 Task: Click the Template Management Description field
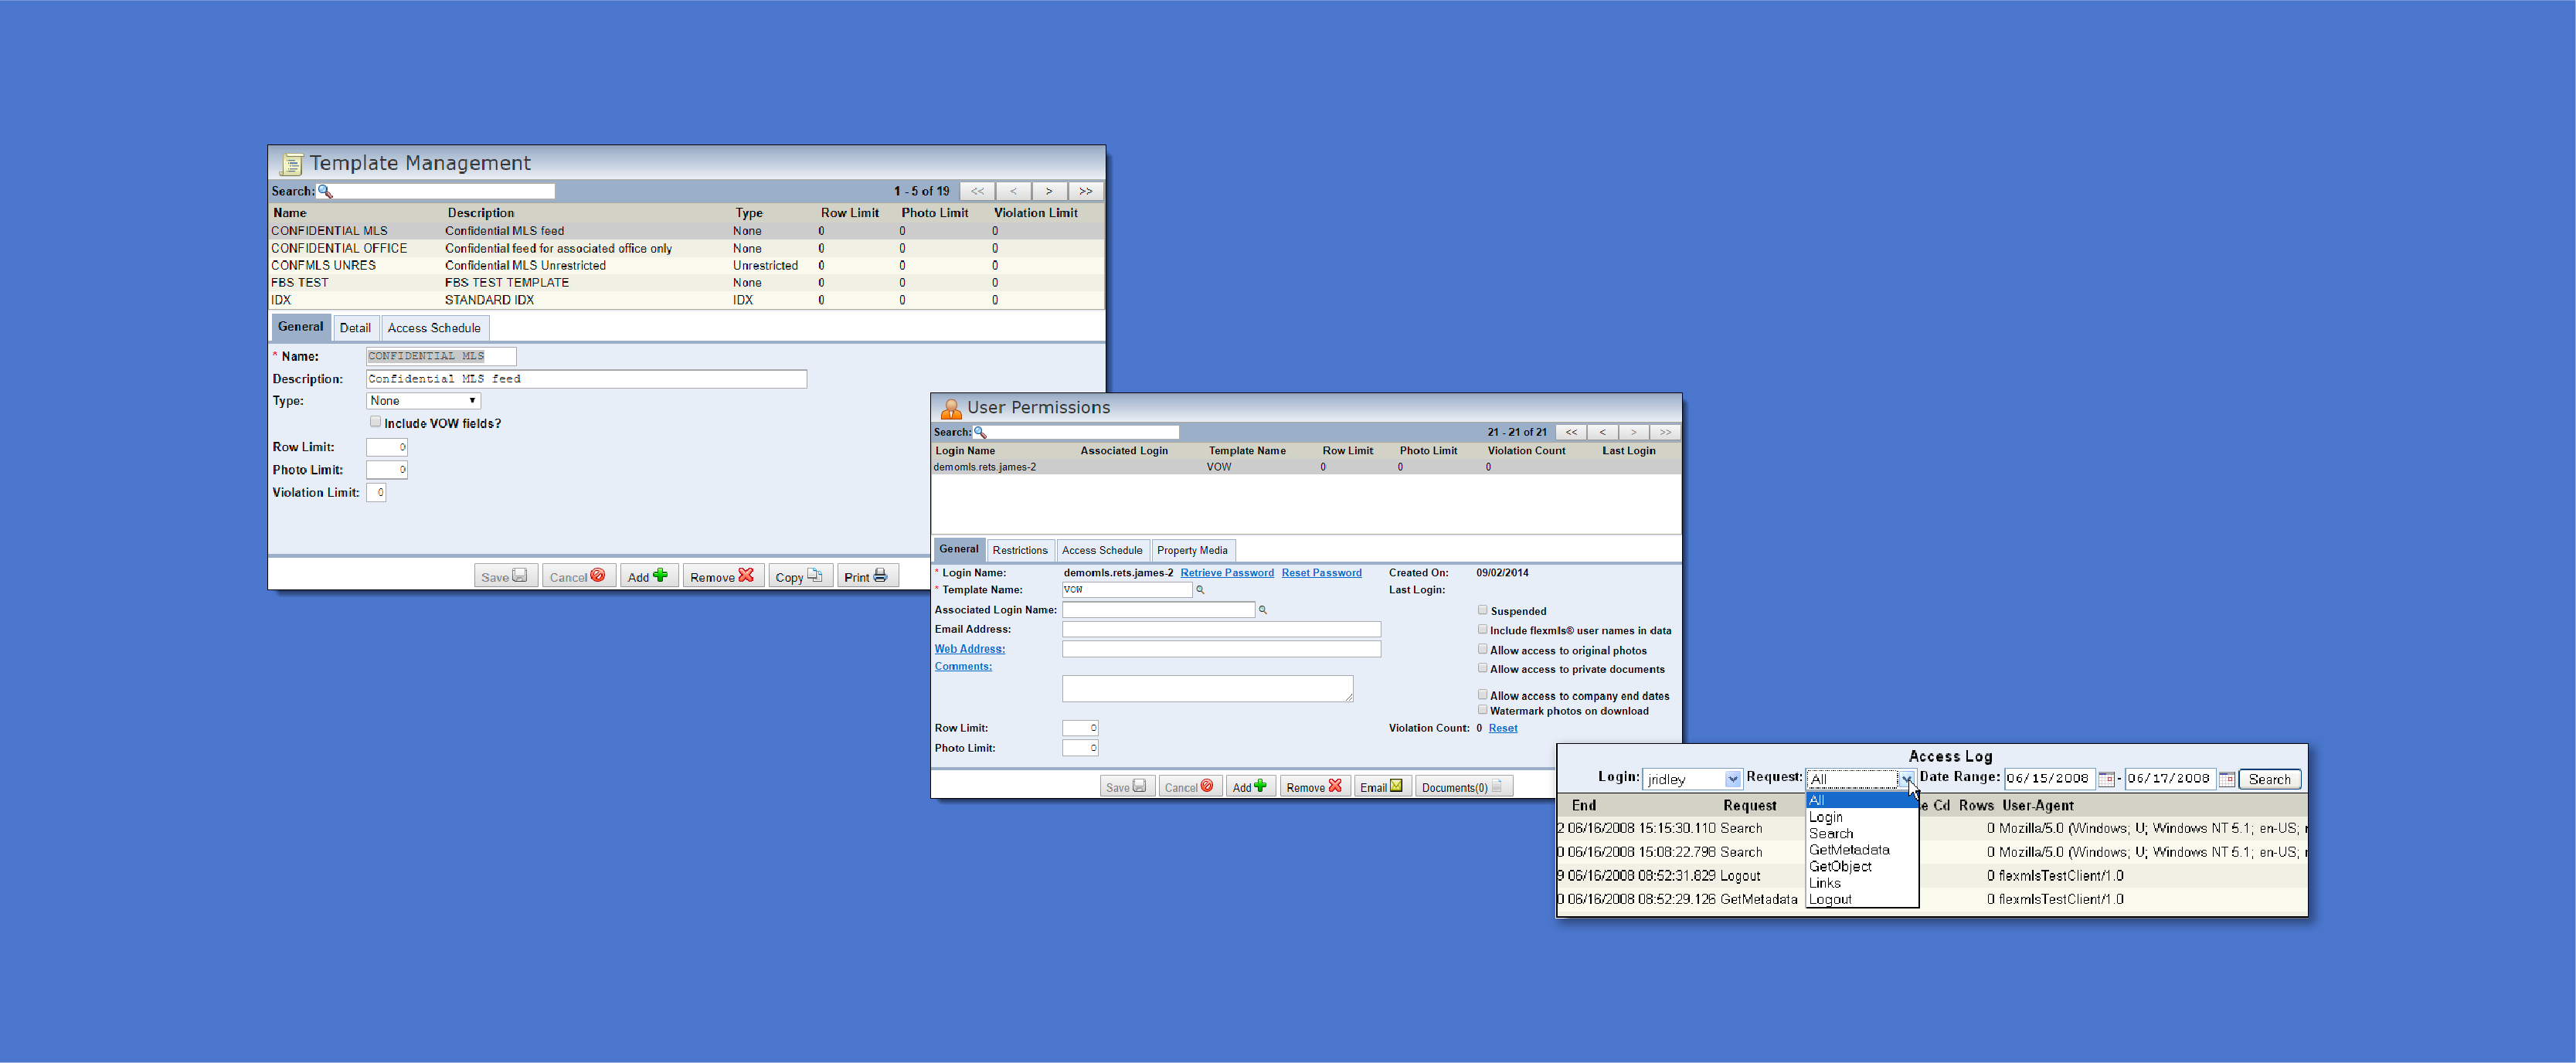[586, 379]
